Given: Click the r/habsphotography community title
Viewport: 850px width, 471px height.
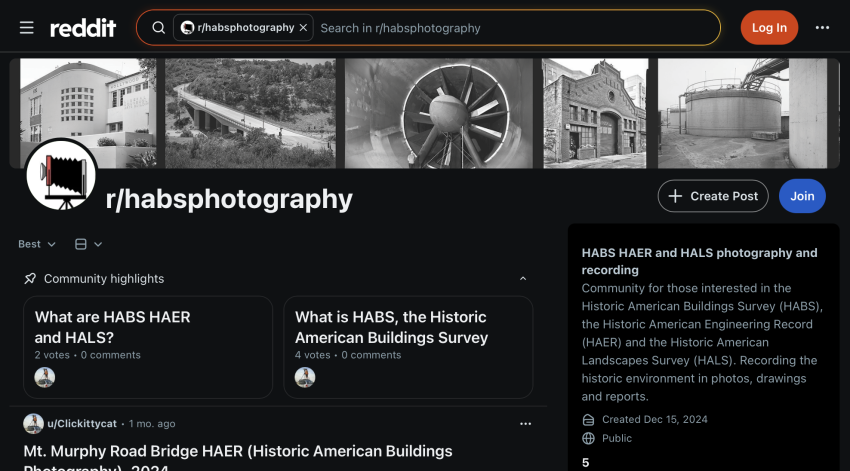Looking at the screenshot, I should point(229,199).
